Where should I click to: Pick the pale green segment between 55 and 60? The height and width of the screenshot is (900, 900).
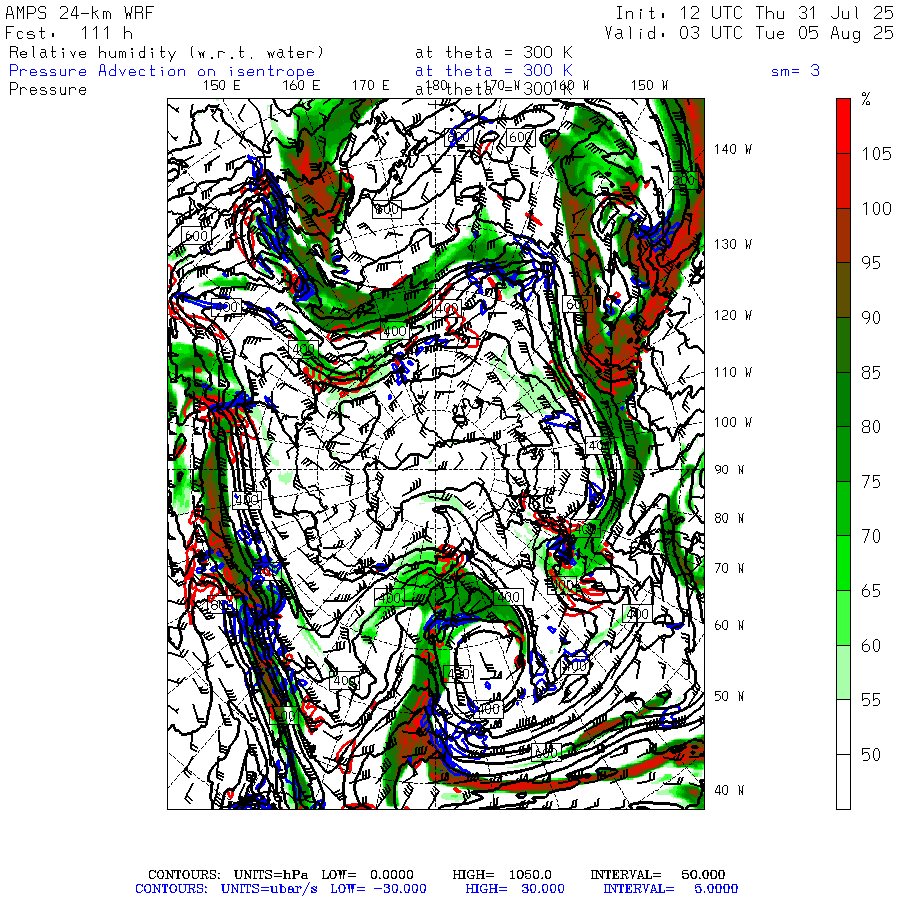click(x=843, y=672)
